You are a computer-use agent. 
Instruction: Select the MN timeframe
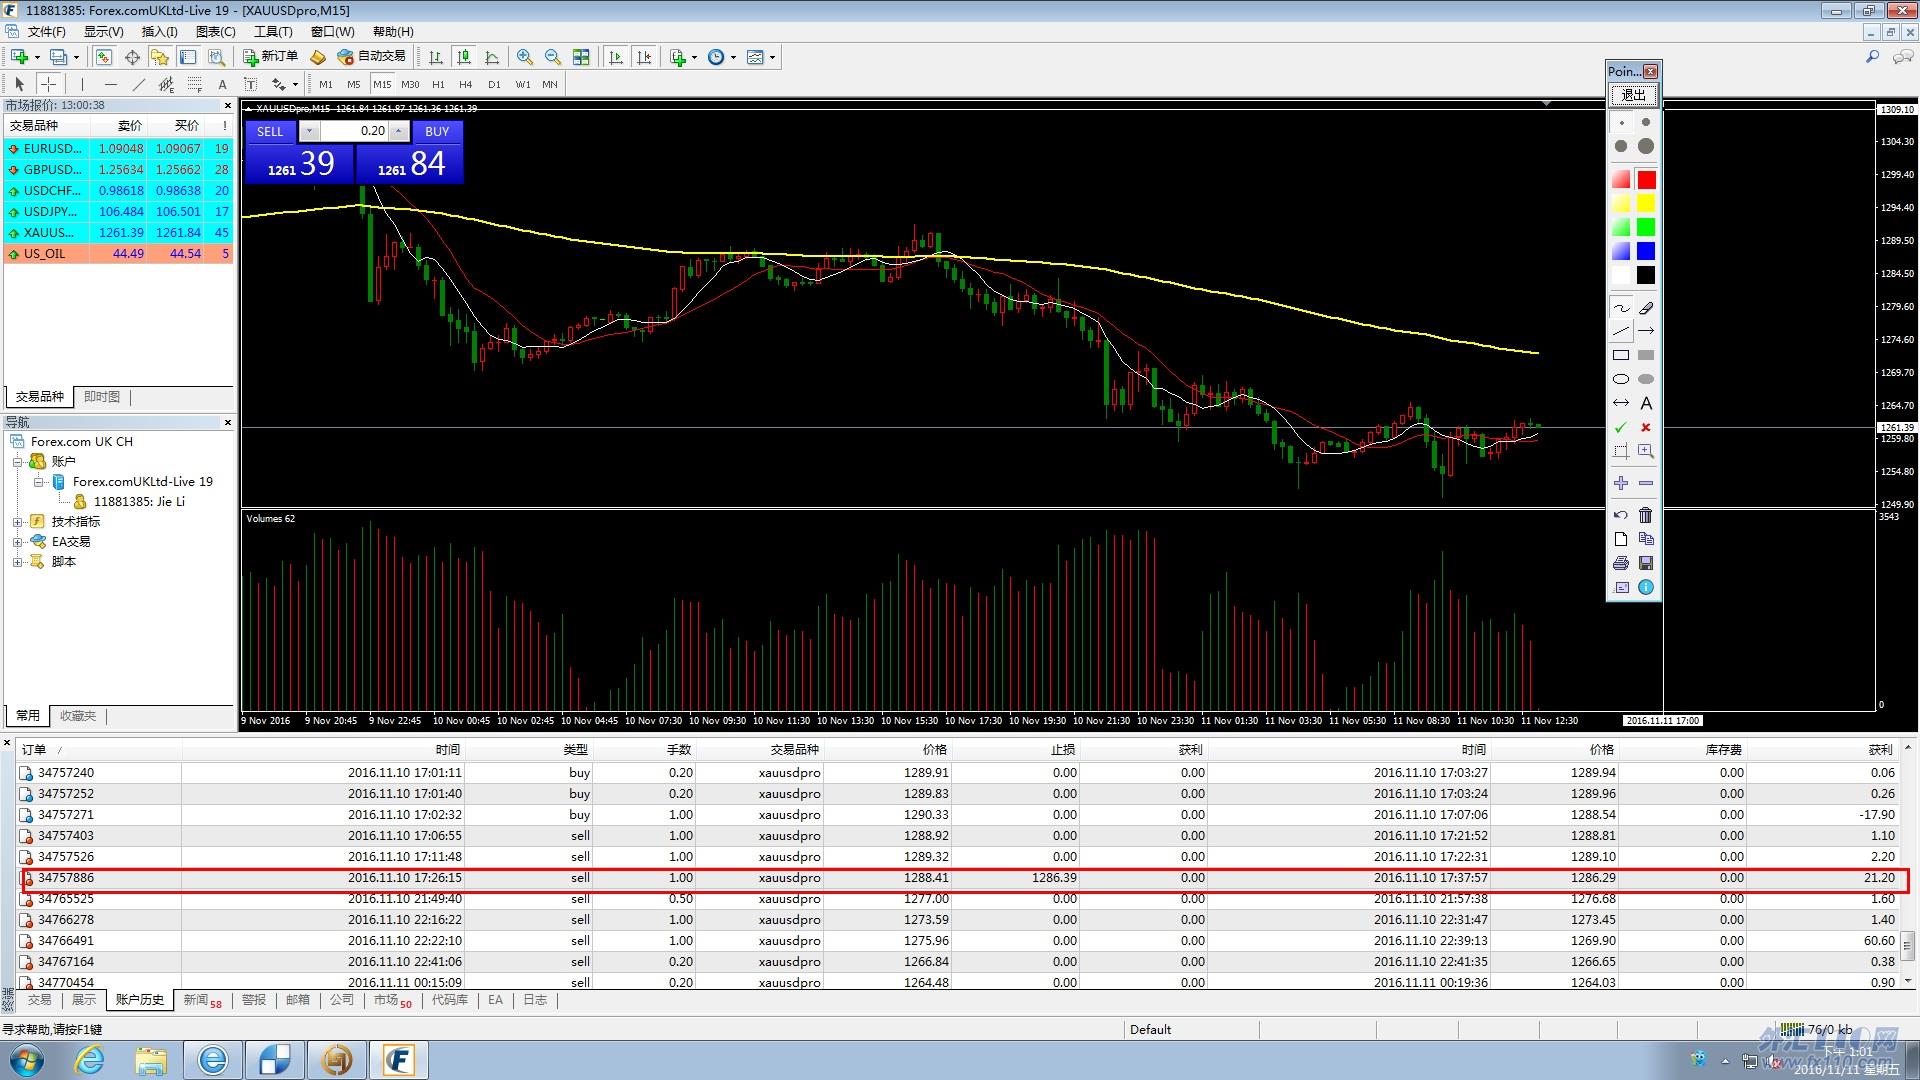tap(550, 84)
